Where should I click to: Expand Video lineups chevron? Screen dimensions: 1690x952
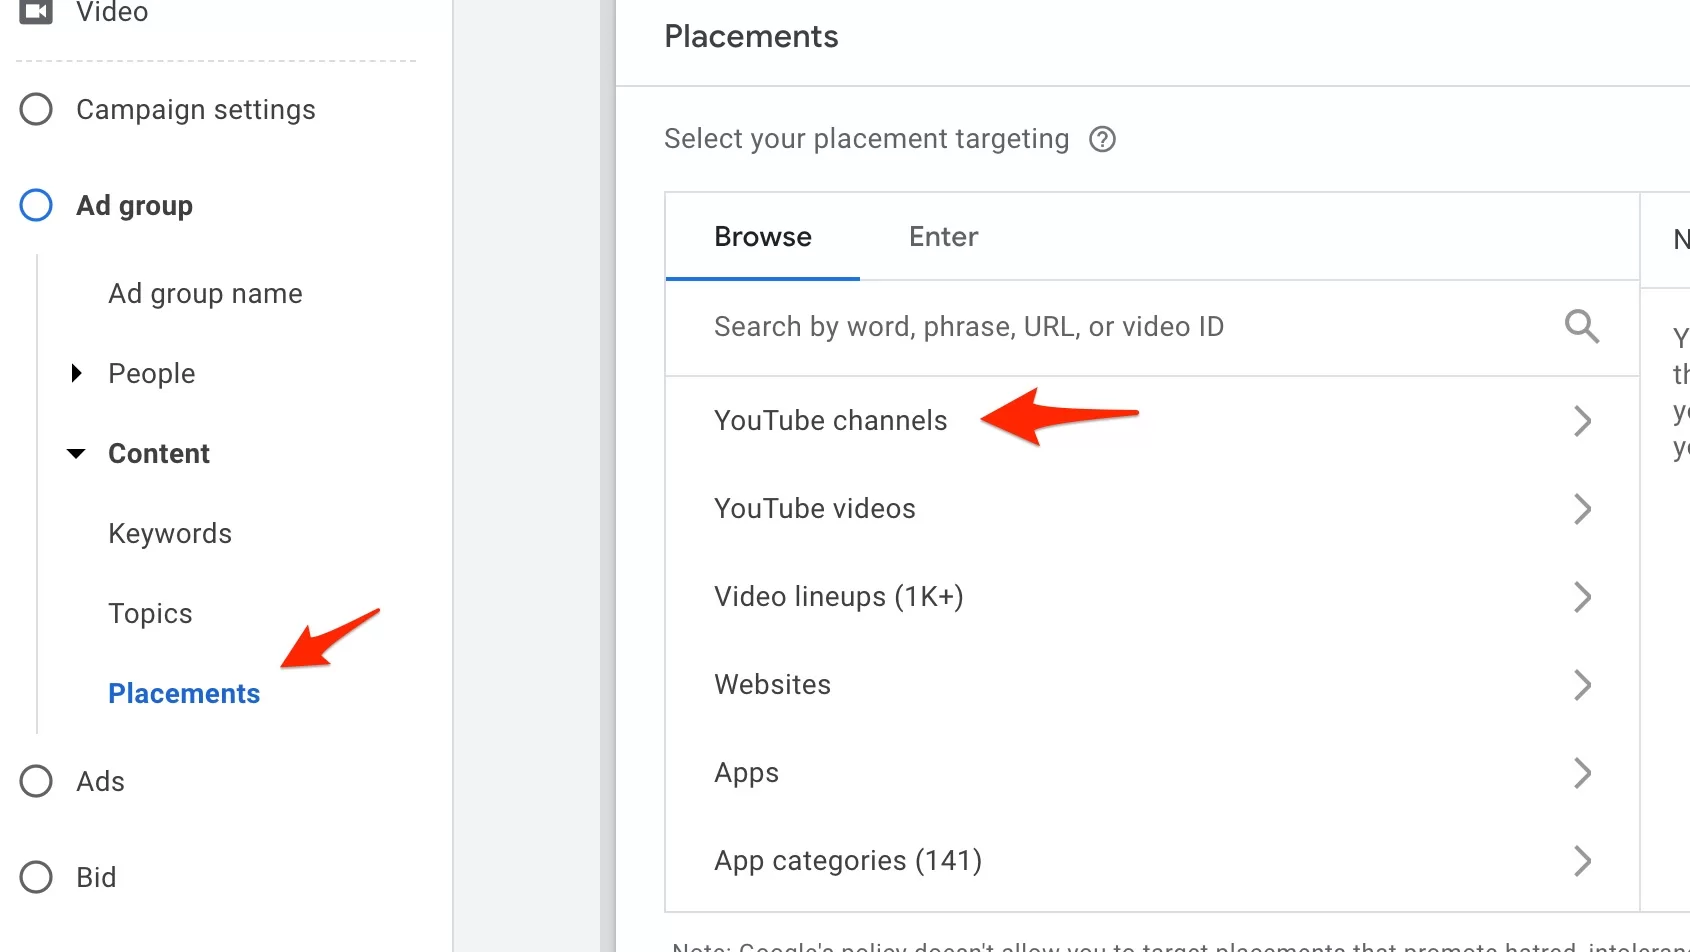pos(1582,597)
